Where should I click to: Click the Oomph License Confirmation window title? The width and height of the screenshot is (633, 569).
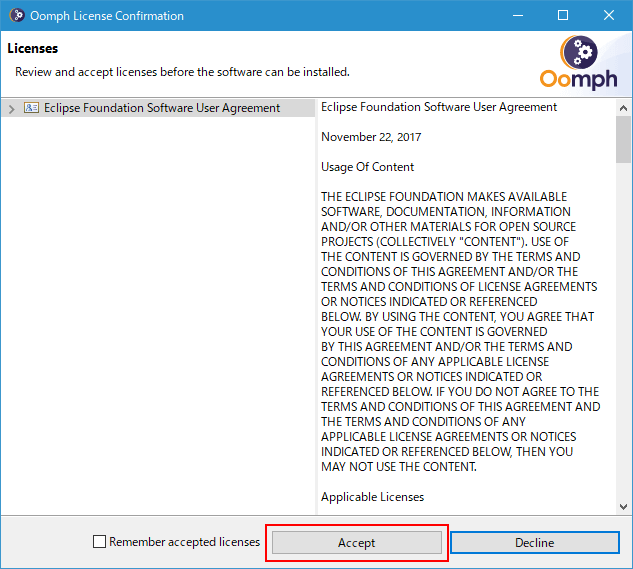tap(107, 16)
